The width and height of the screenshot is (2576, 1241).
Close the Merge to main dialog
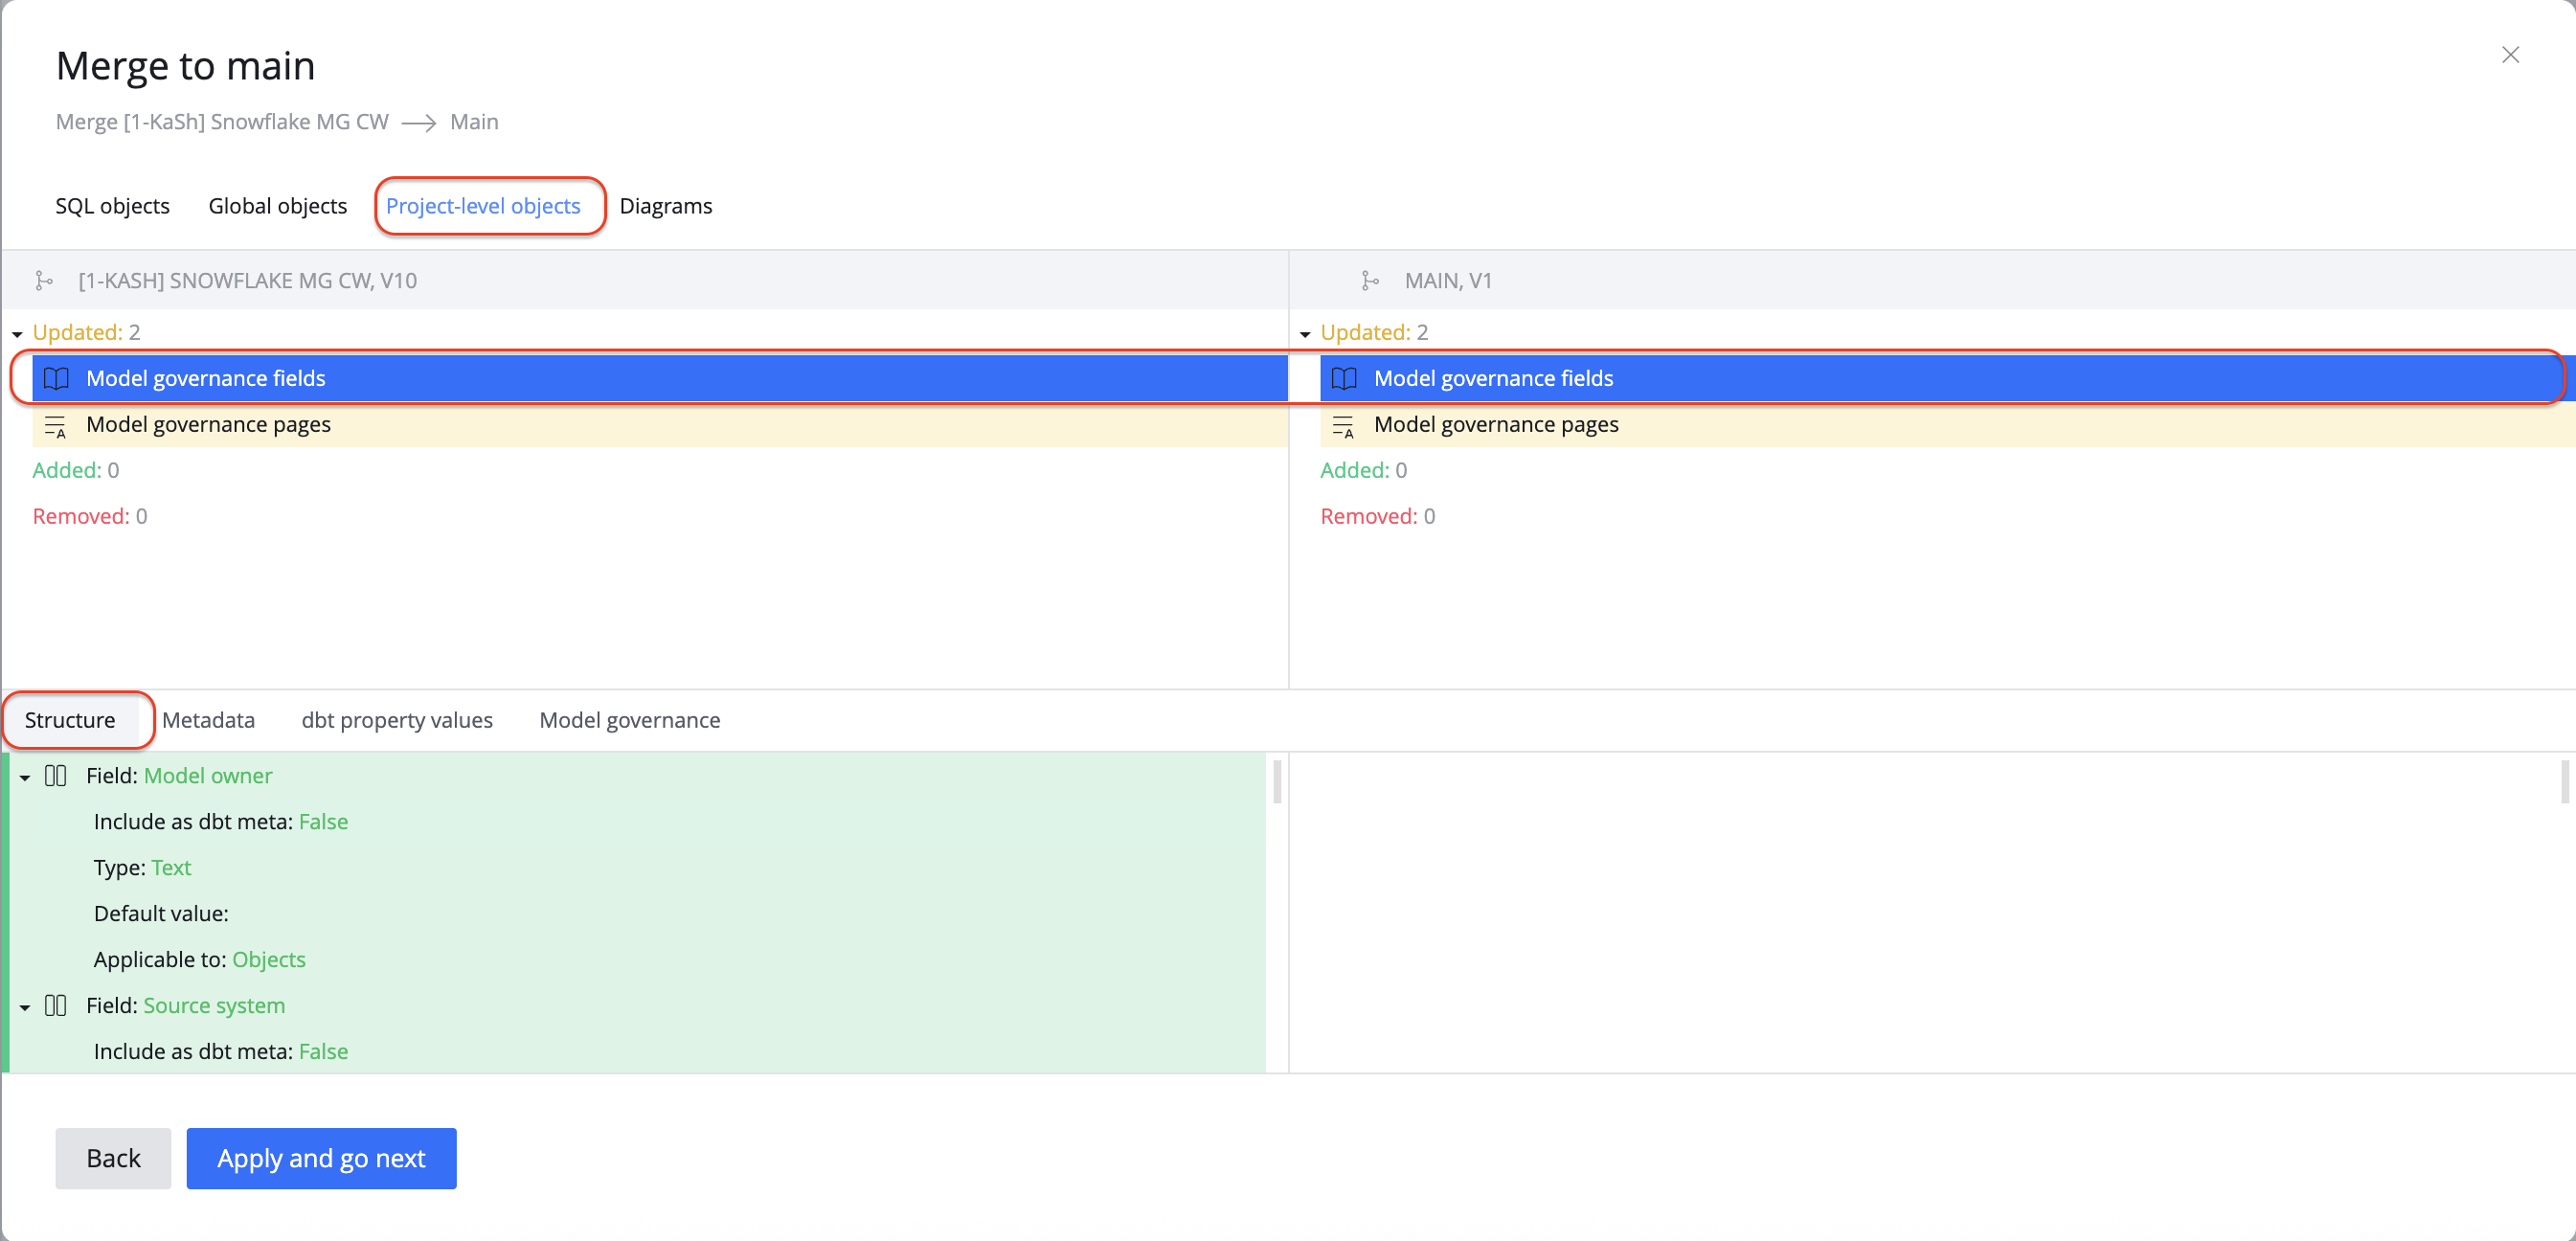2510,55
